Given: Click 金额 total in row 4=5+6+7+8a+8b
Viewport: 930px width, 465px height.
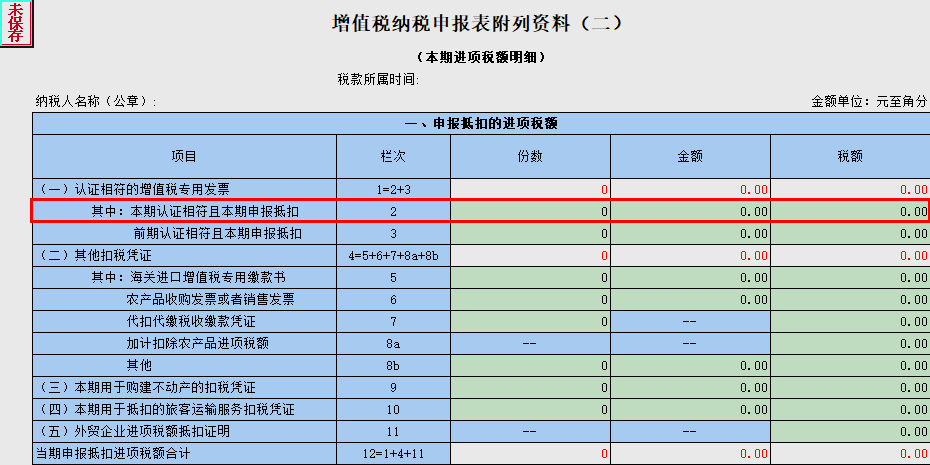Looking at the screenshot, I should (690, 256).
